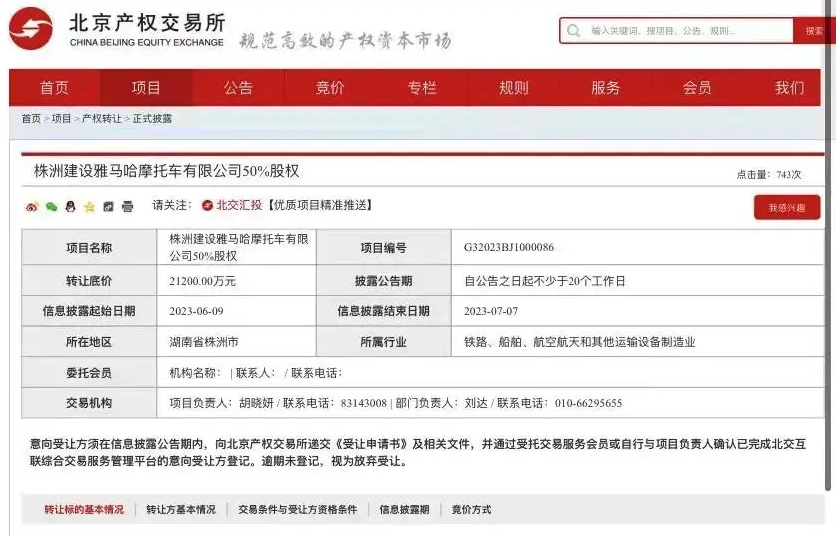Screen dimensions: 836x536
Task: Click the 【优质项目精准推送】 text
Action: [x=319, y=205]
